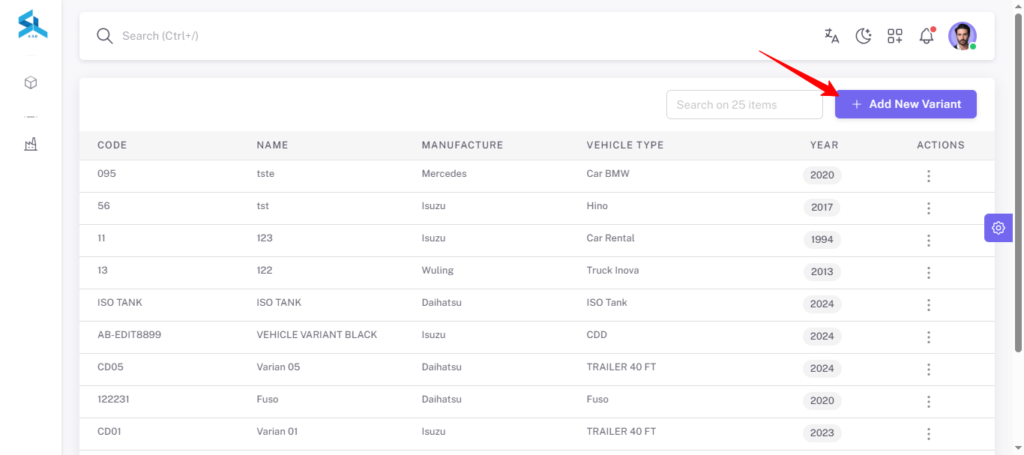Screen dimensions: 1024x455
Task: Sort by the MANUFACTURE column header
Action: point(462,145)
